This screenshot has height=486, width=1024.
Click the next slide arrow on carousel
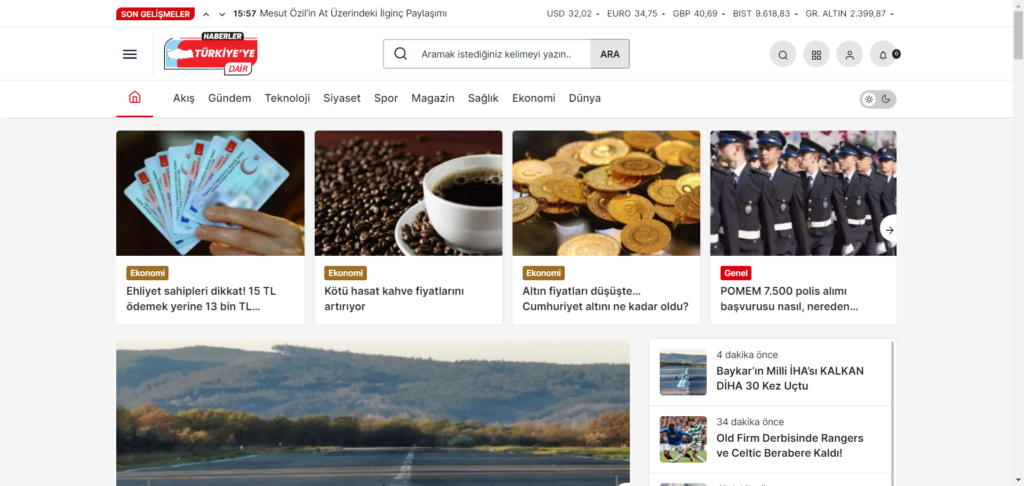[889, 229]
